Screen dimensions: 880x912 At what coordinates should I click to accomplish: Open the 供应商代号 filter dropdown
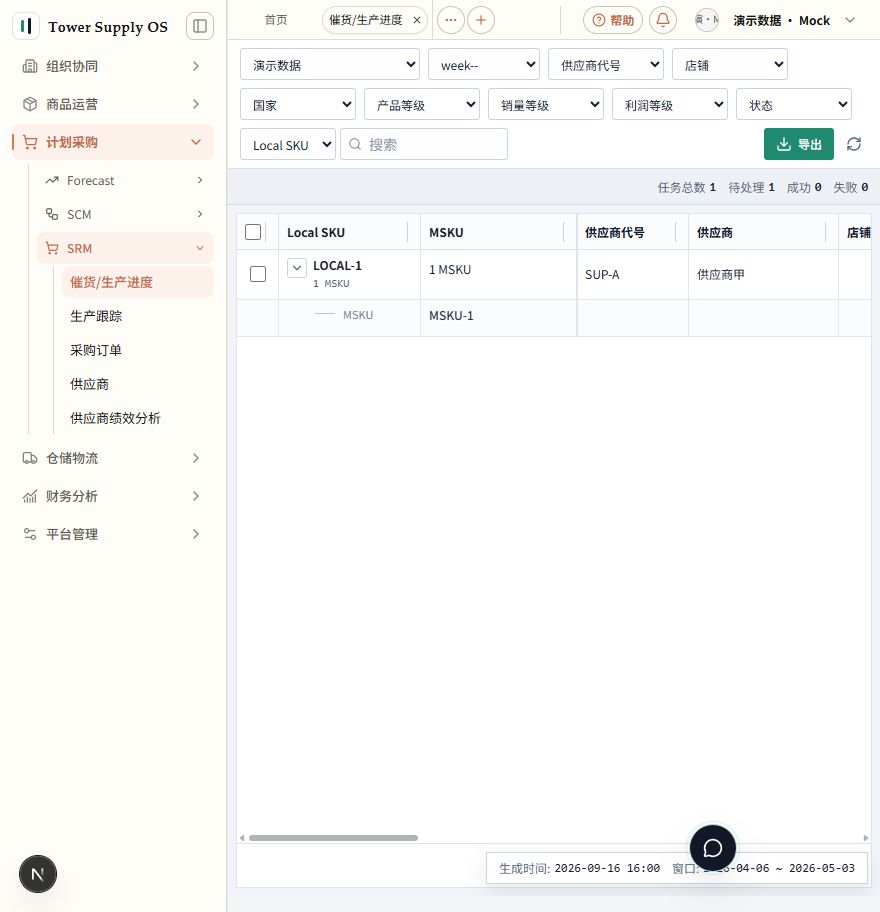pos(605,65)
